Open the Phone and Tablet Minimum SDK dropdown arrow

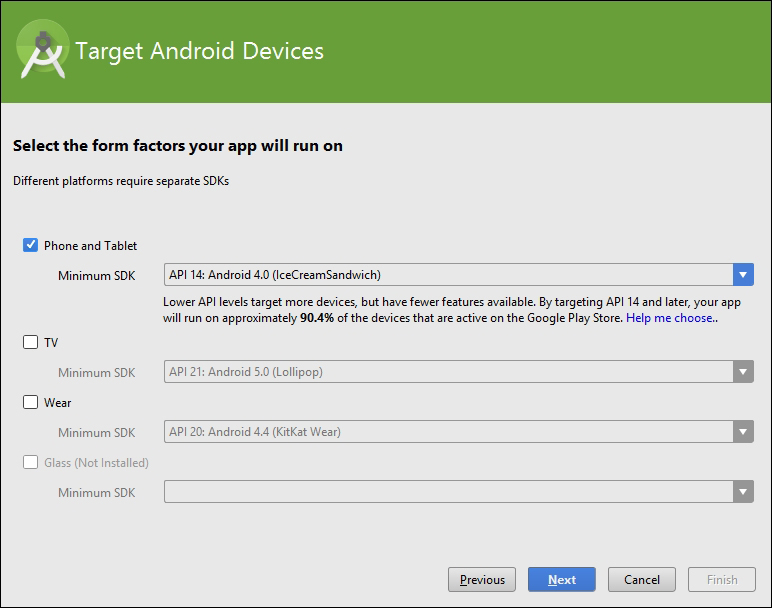point(743,275)
